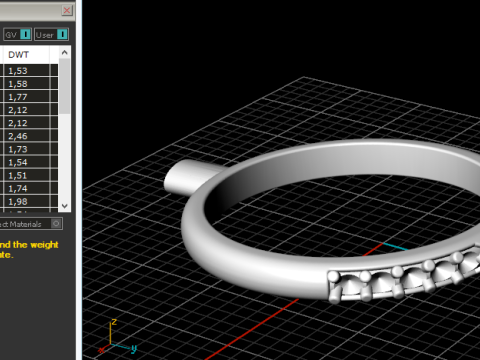This screenshot has width=480, height=360.
Task: Click the XYZ axis indicator icon
Action: point(117,337)
